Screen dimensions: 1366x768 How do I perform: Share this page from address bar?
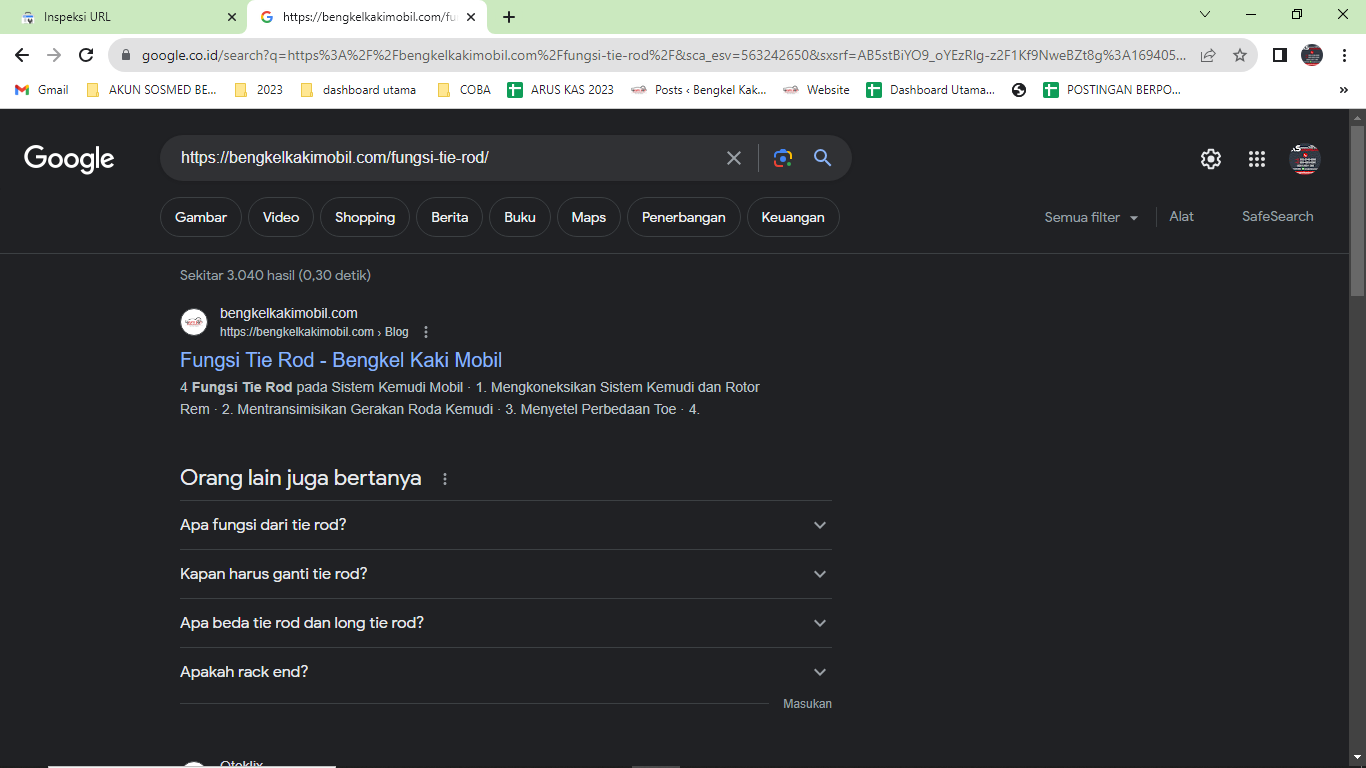(1208, 55)
